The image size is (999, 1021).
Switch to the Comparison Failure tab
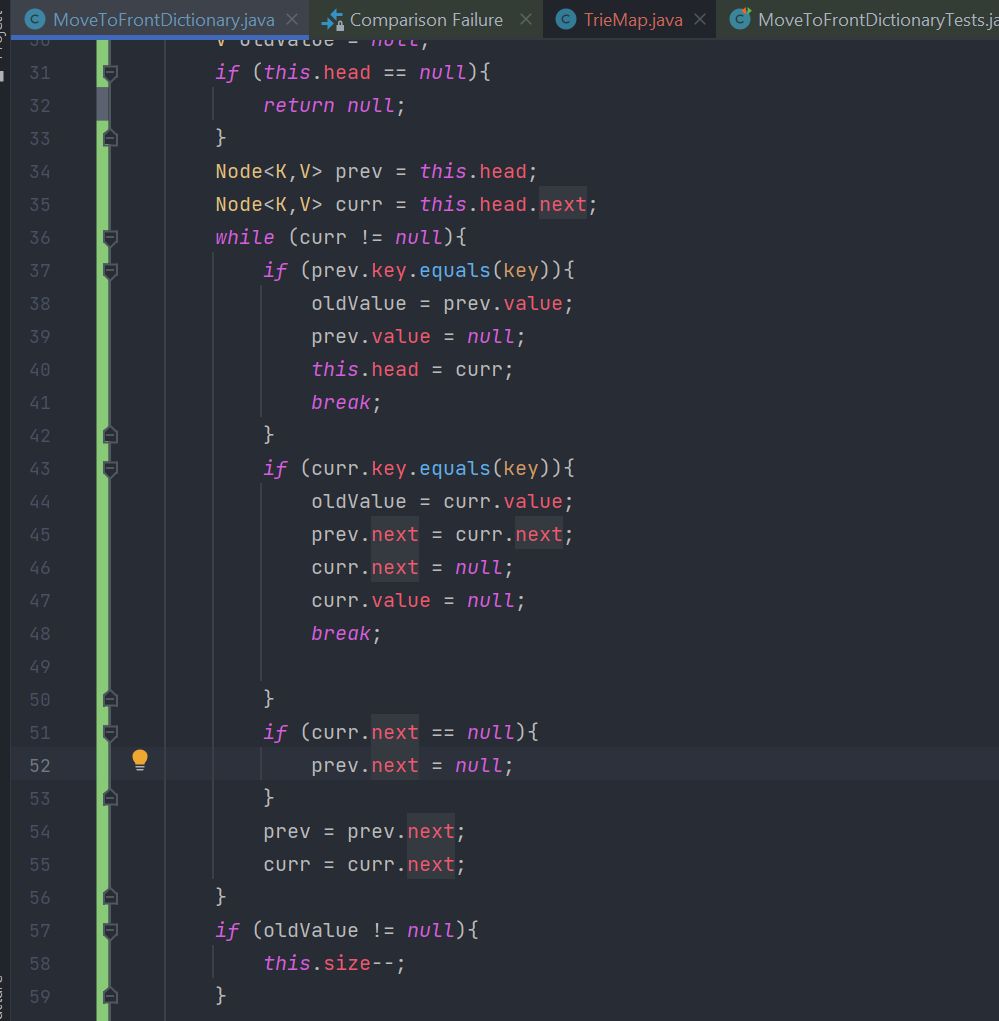[x=426, y=19]
